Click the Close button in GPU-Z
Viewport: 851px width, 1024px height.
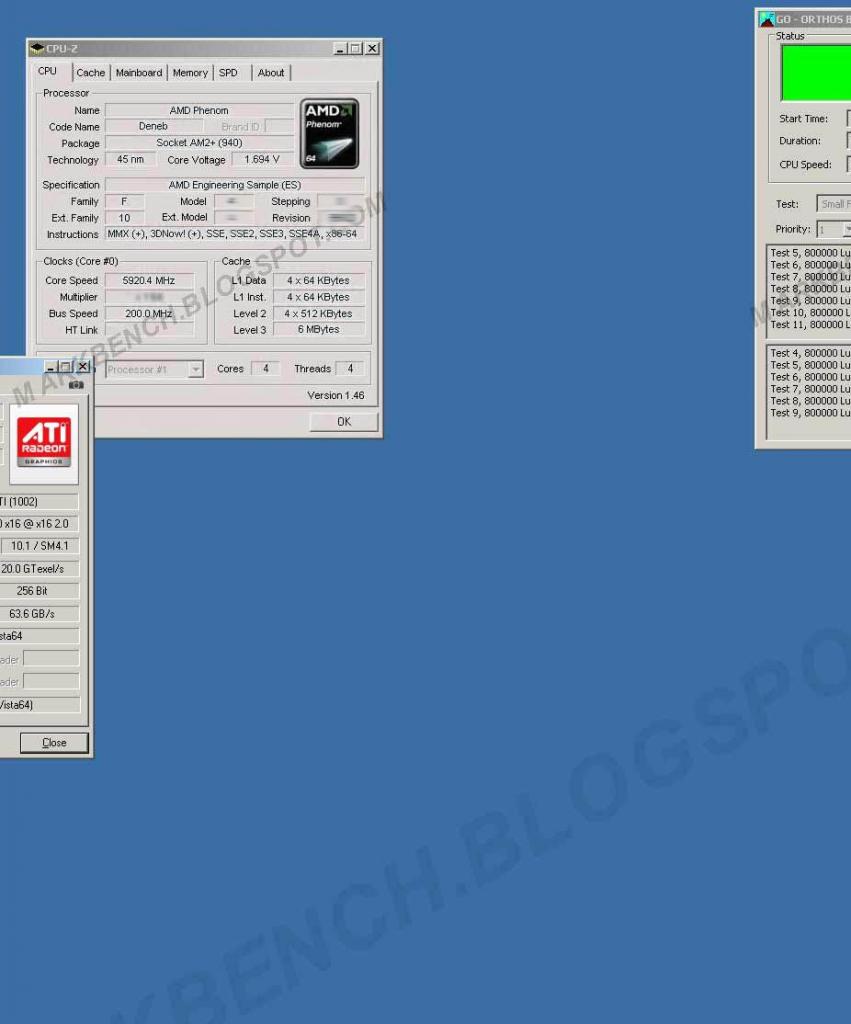[x=54, y=743]
